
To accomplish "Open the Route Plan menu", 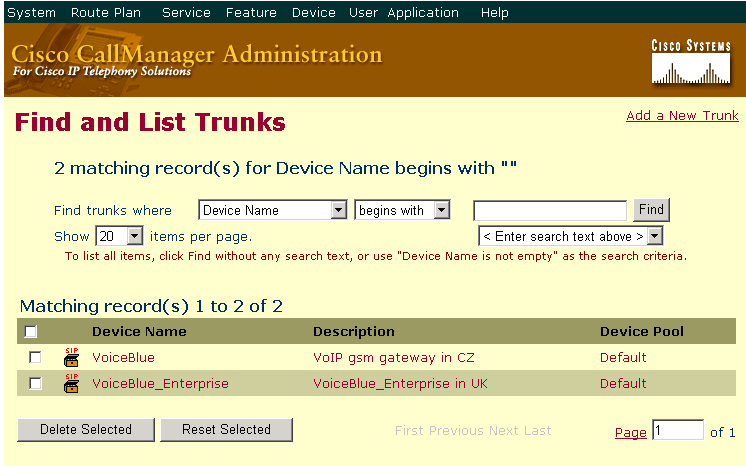I will [x=106, y=12].
